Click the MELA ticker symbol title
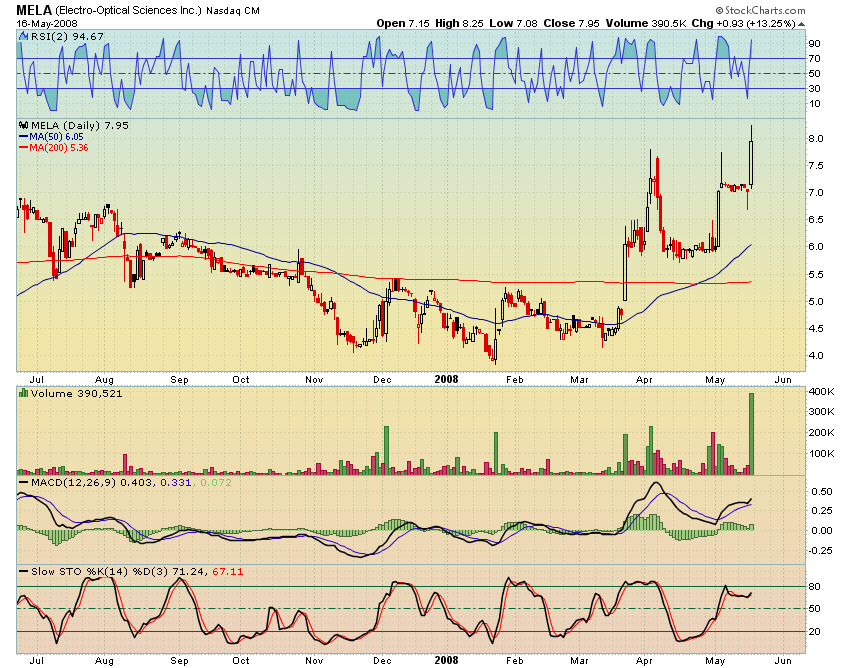 tap(34, 10)
